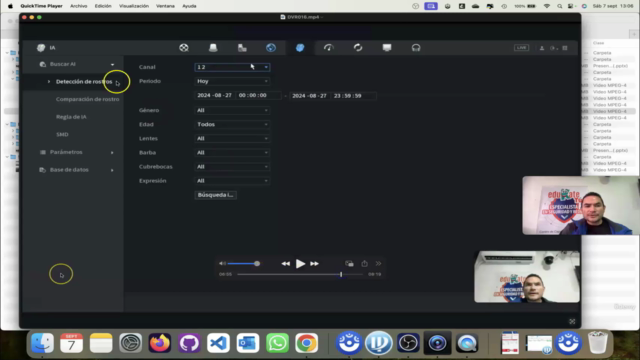Open the Barba dropdown
The height and width of the screenshot is (360, 640).
(232, 153)
